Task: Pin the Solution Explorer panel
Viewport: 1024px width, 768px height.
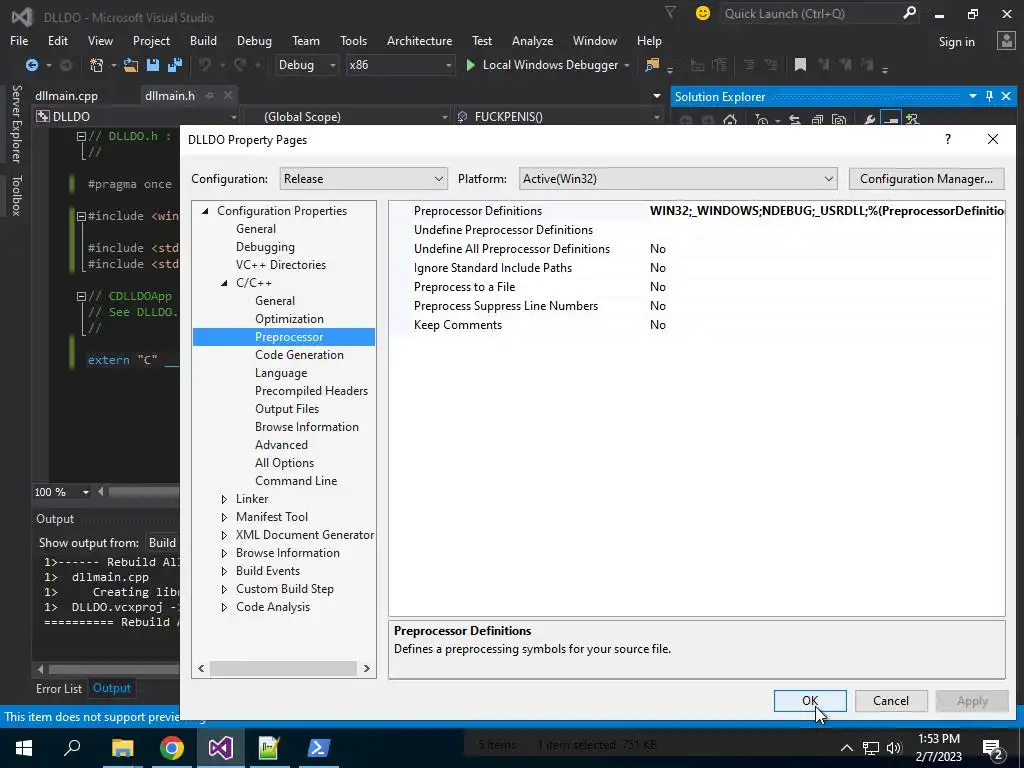Action: tap(989, 96)
